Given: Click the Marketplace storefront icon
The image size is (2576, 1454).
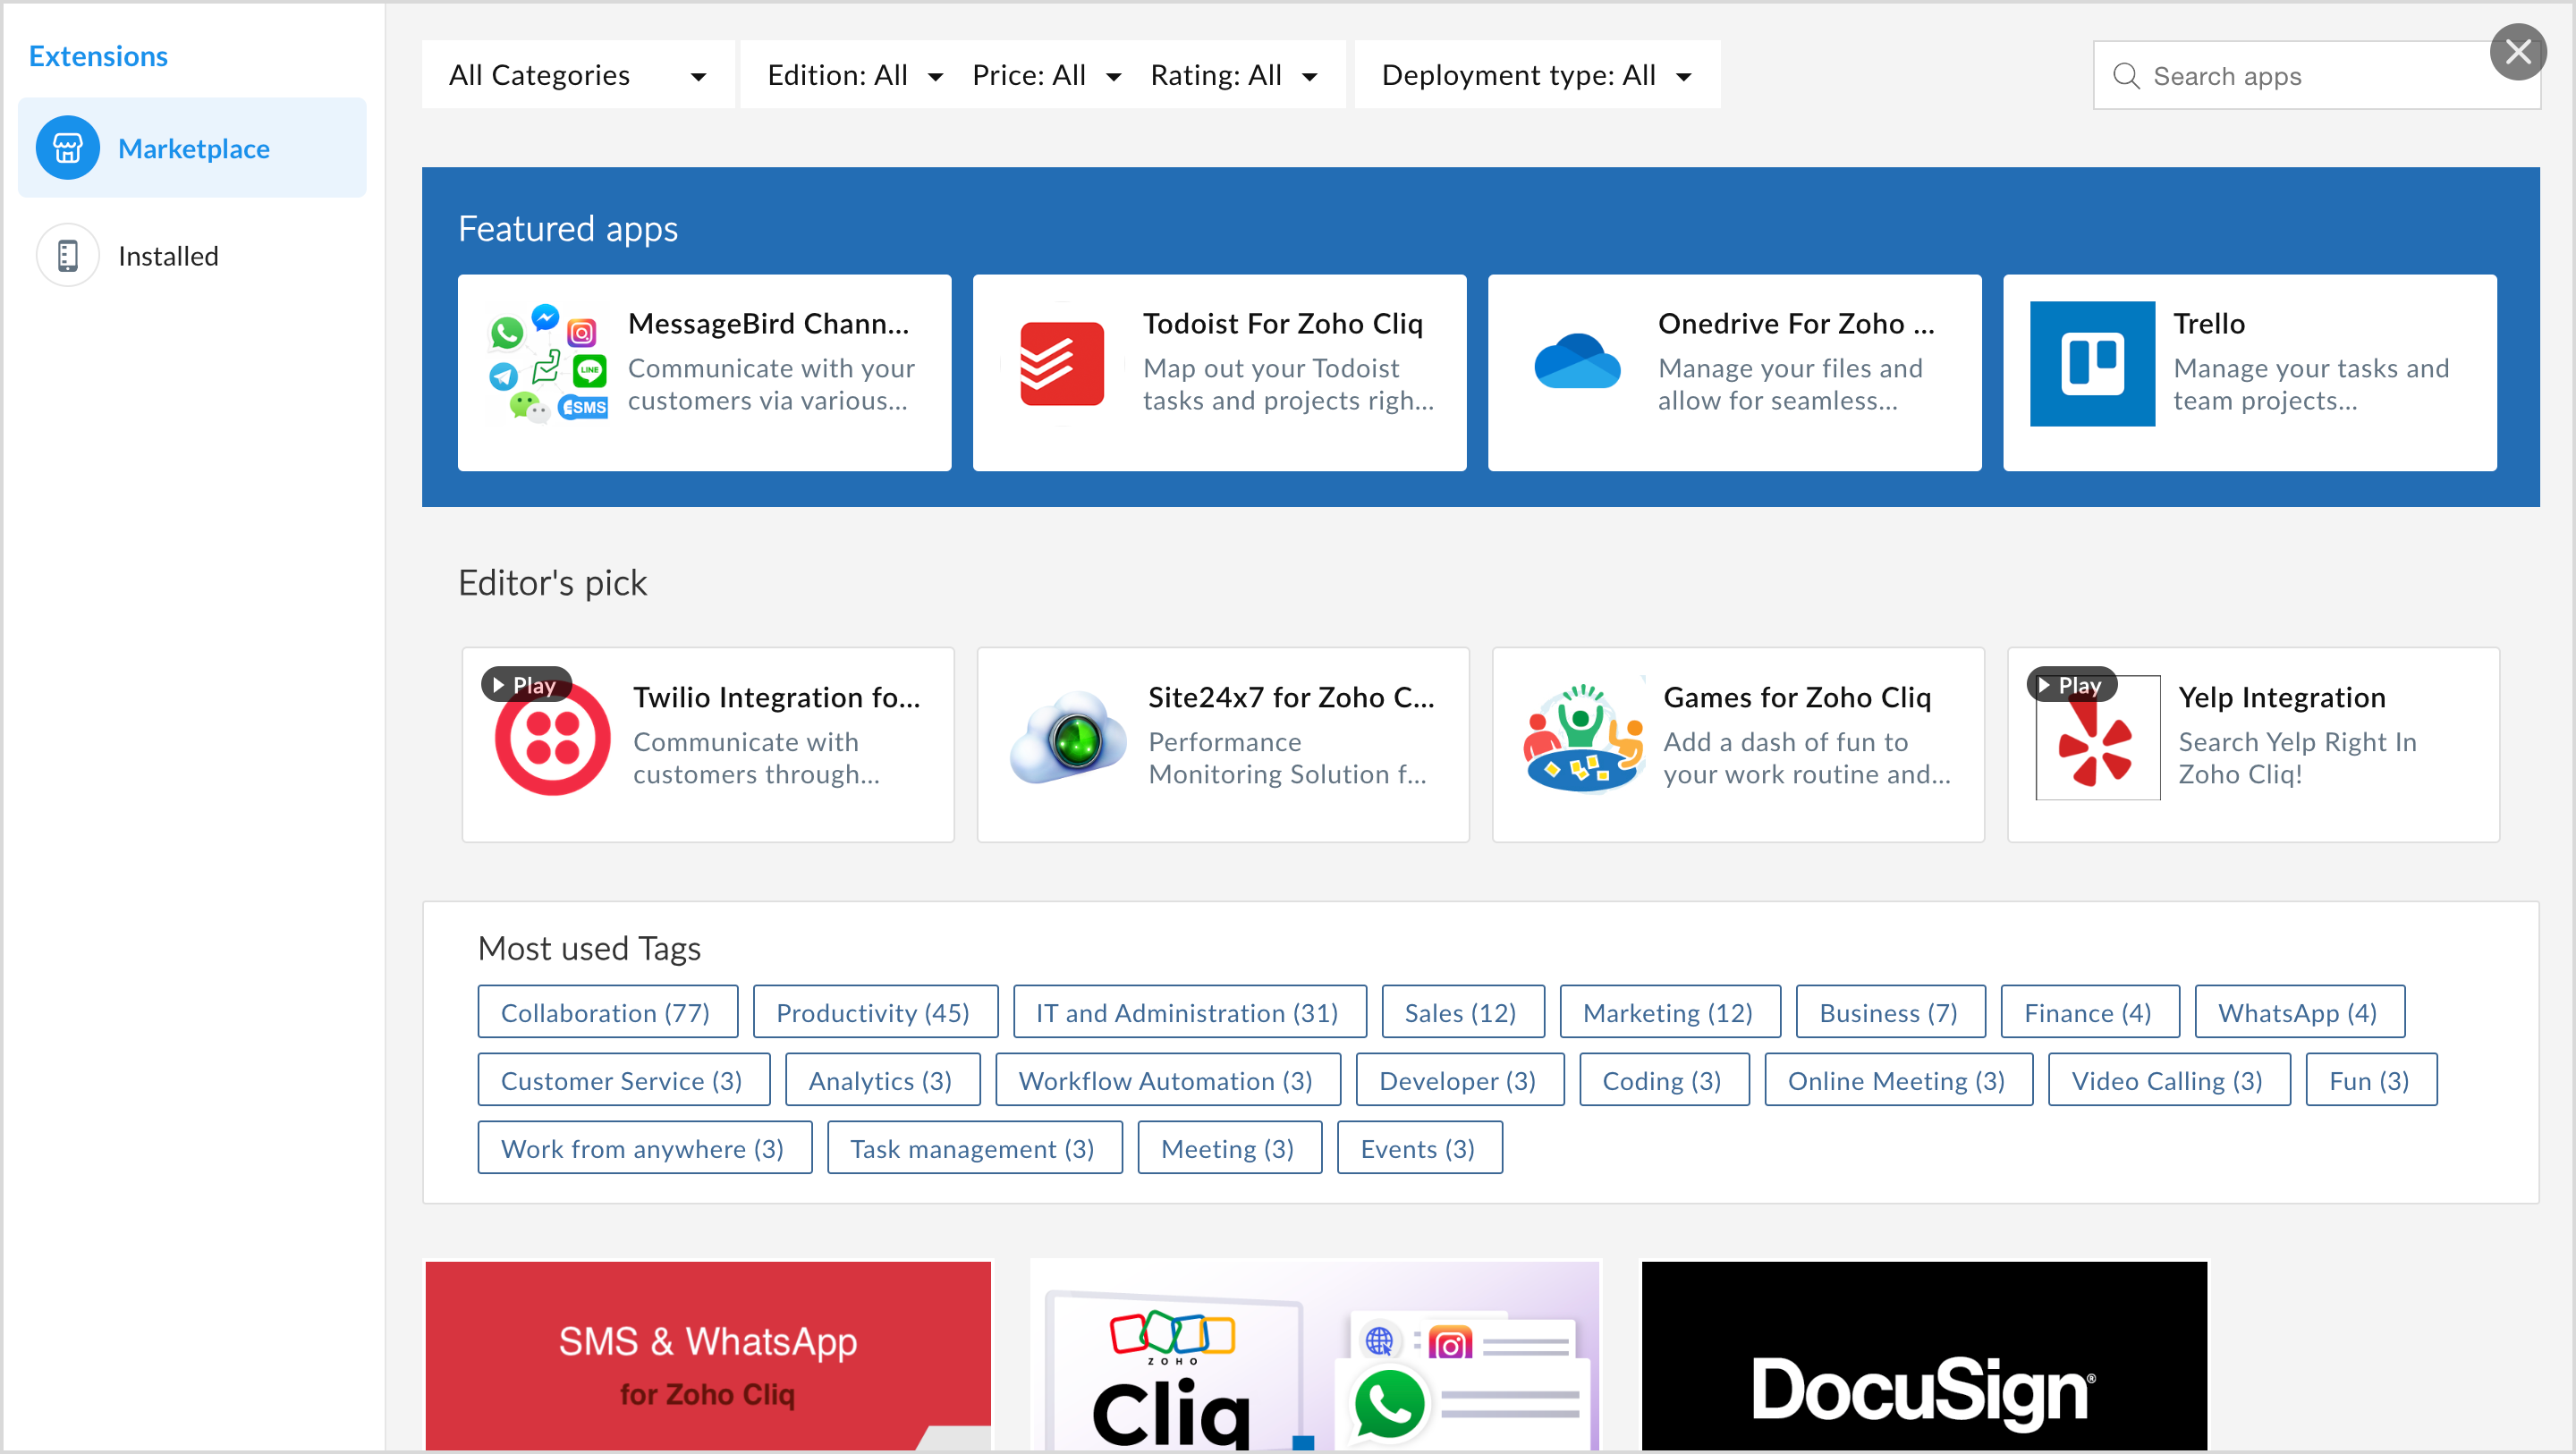Looking at the screenshot, I should 67,148.
